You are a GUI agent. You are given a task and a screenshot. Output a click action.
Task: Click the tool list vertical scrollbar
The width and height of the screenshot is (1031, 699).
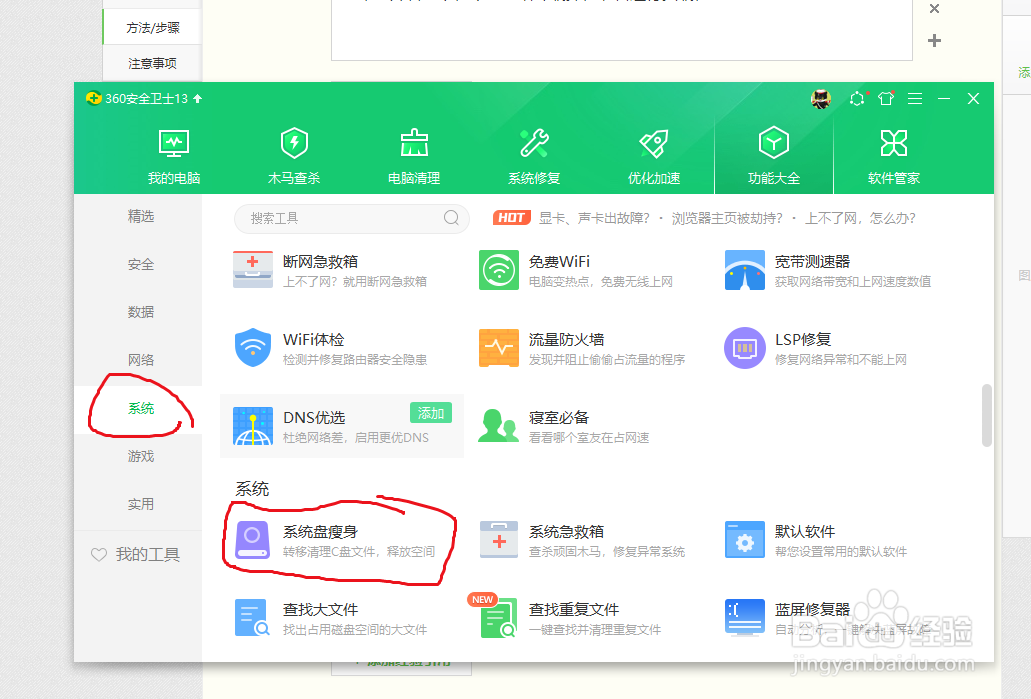986,416
